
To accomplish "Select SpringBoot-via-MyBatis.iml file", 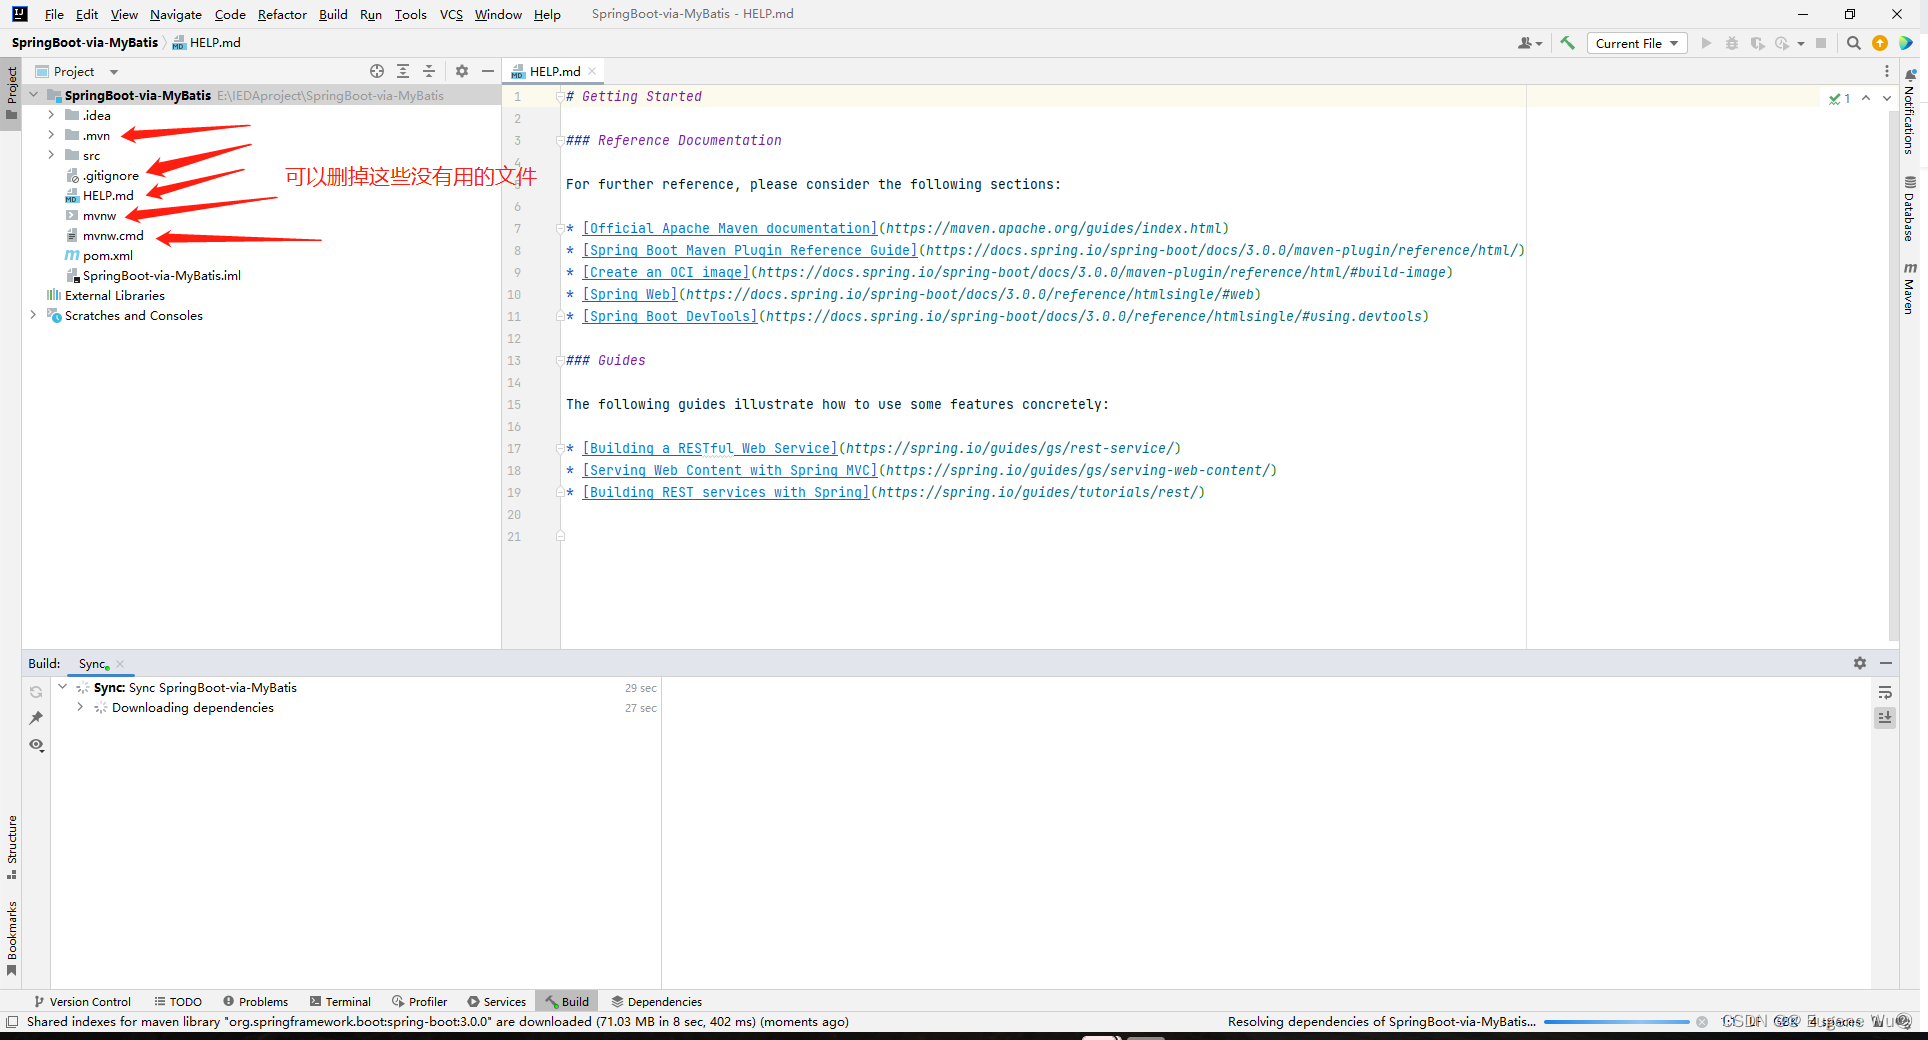I will click(161, 275).
